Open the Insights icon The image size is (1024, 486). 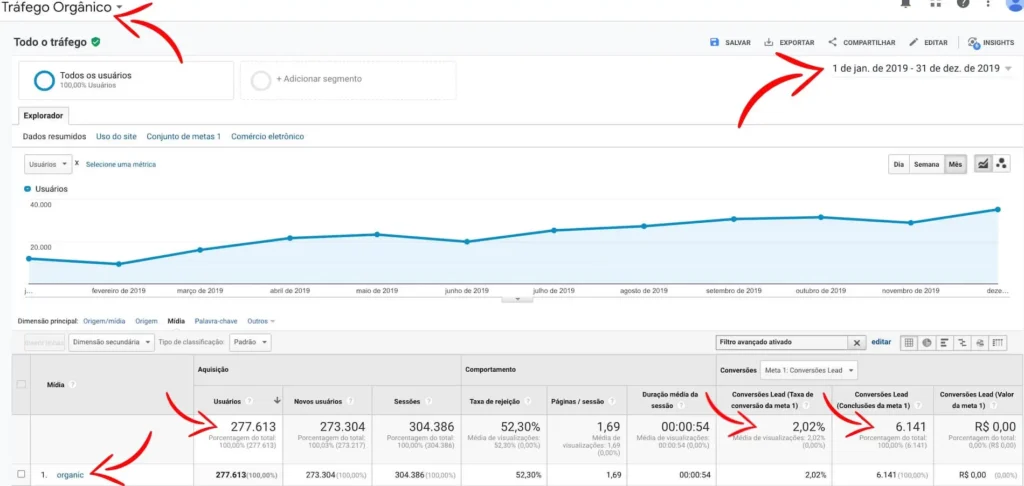click(x=974, y=43)
